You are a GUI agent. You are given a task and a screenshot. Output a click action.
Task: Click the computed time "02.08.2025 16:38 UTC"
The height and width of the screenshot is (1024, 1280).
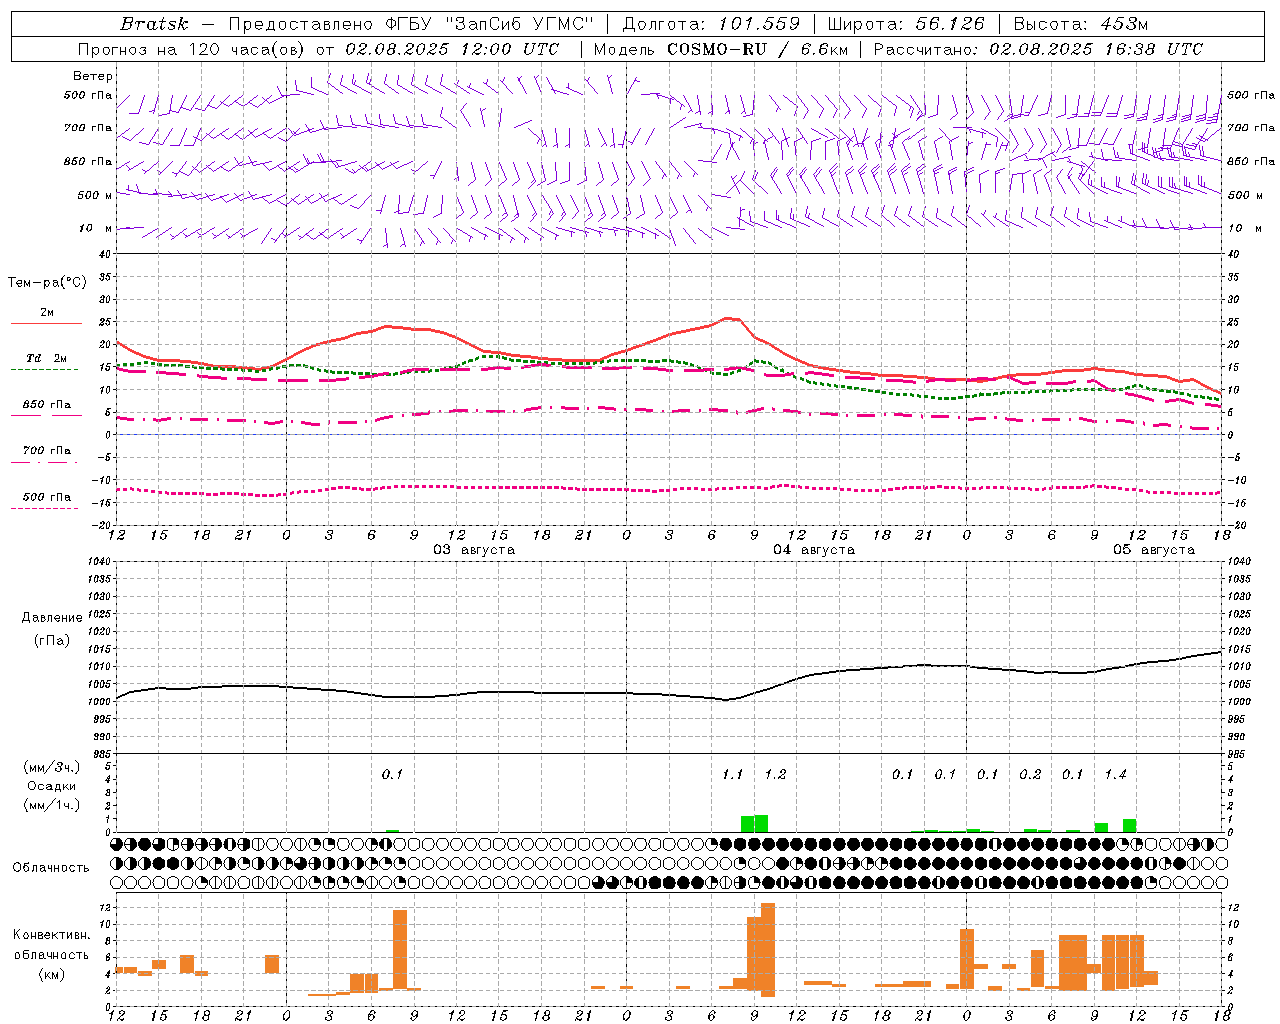(x=1096, y=49)
